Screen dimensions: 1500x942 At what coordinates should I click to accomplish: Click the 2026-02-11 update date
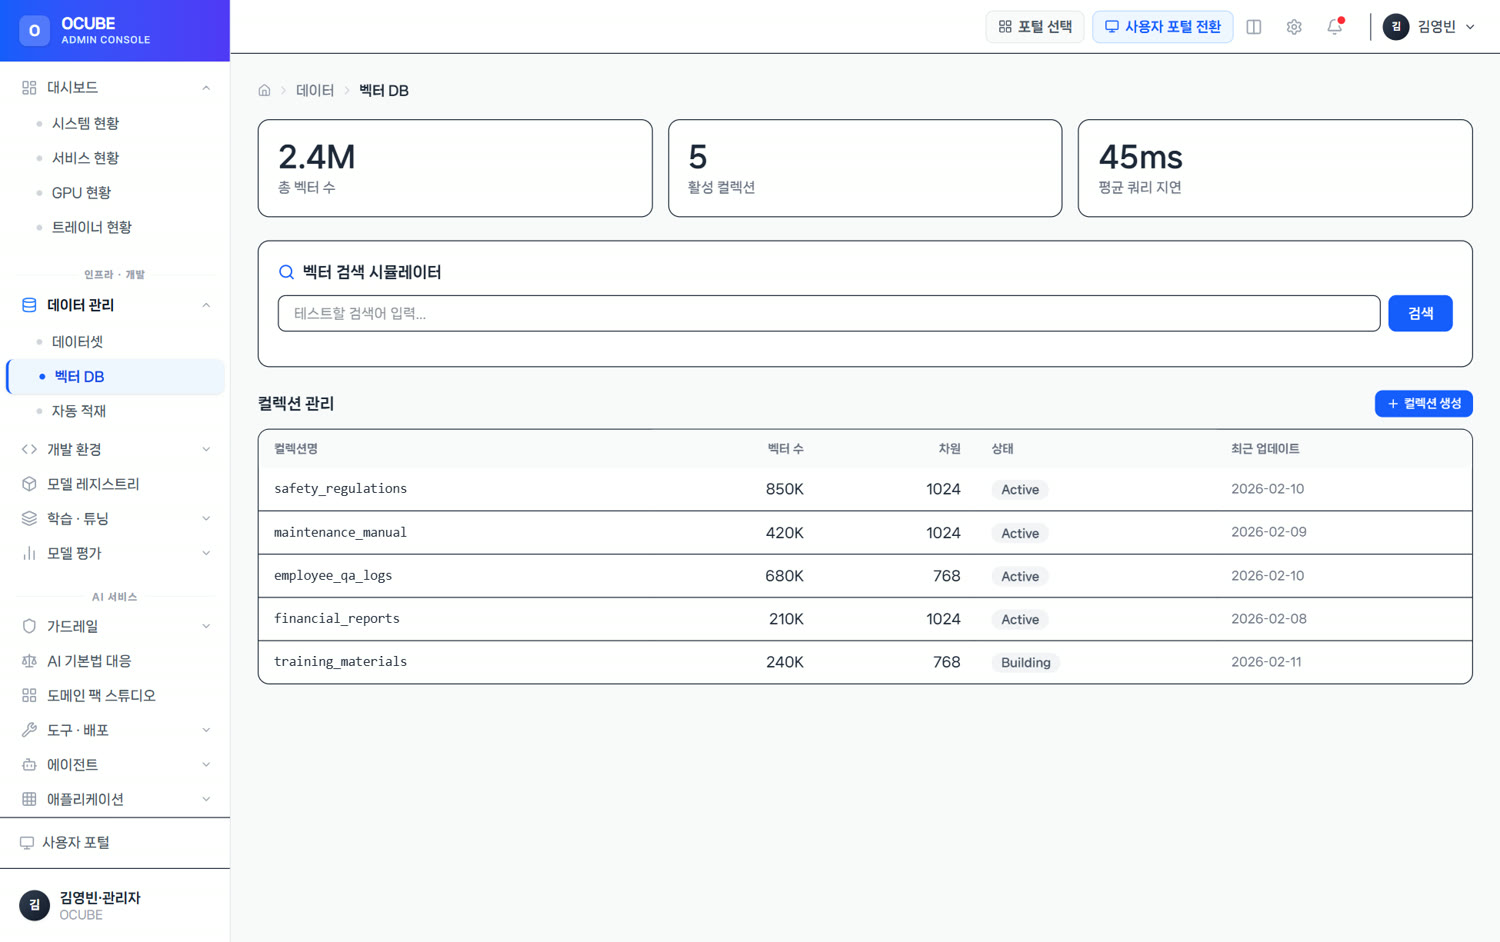click(x=1266, y=662)
